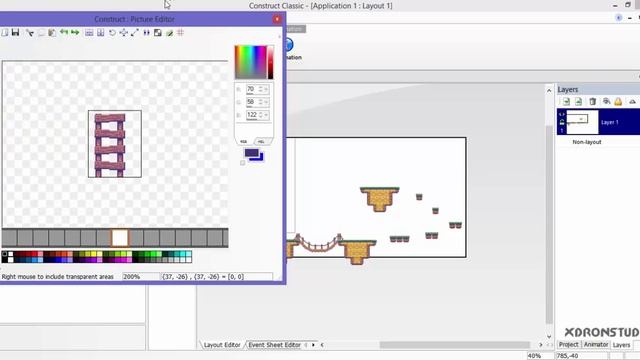Click the flip horizontal icon in Picture Editor

[89, 33]
